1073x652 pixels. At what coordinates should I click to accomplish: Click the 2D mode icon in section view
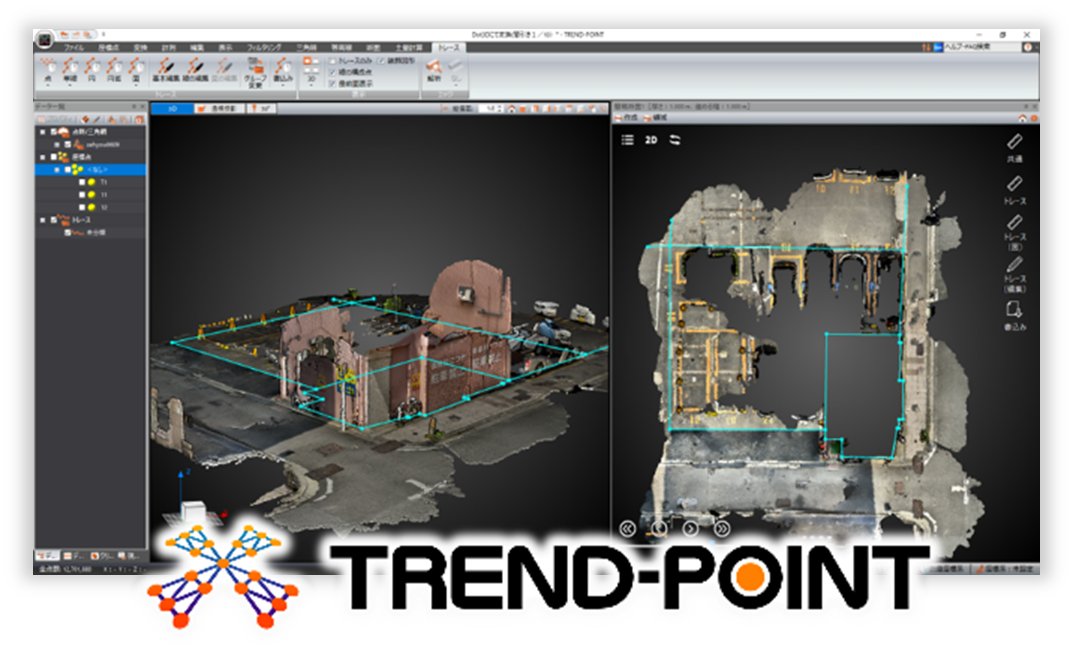pyautogui.click(x=651, y=140)
